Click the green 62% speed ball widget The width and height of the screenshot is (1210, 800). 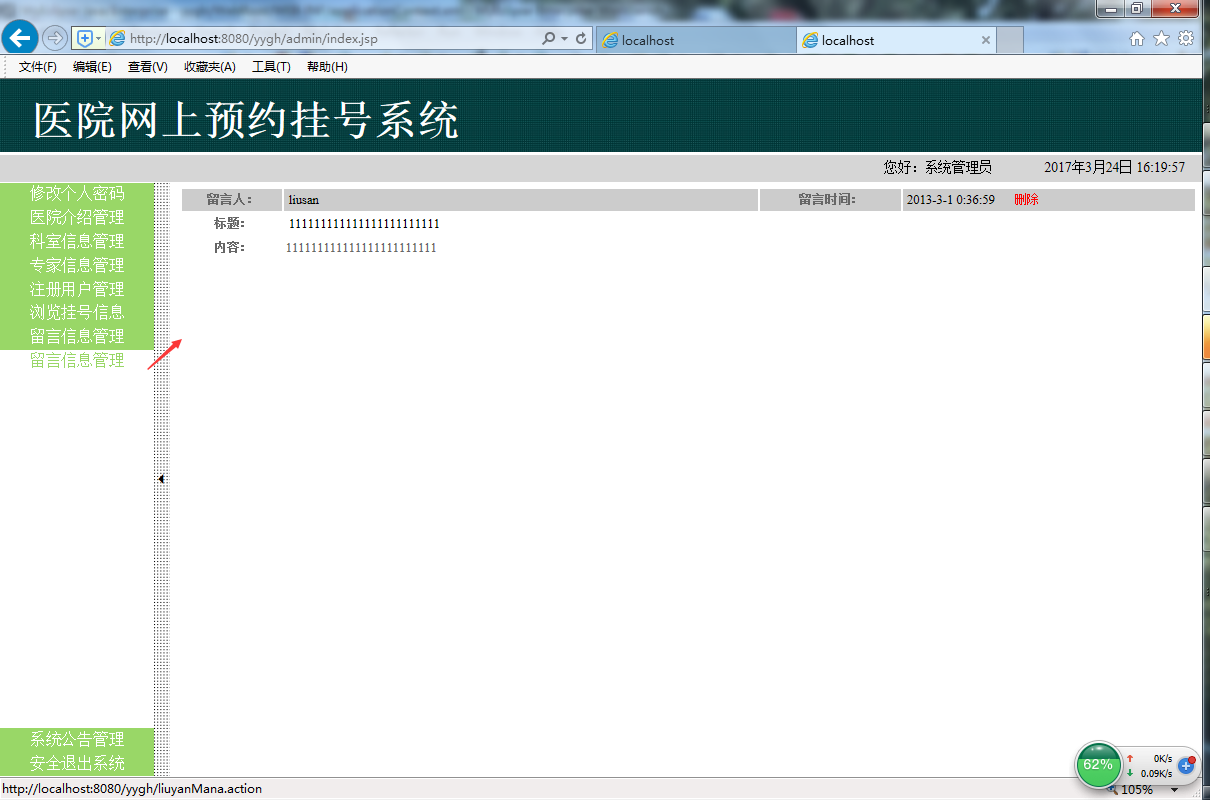(x=1098, y=765)
